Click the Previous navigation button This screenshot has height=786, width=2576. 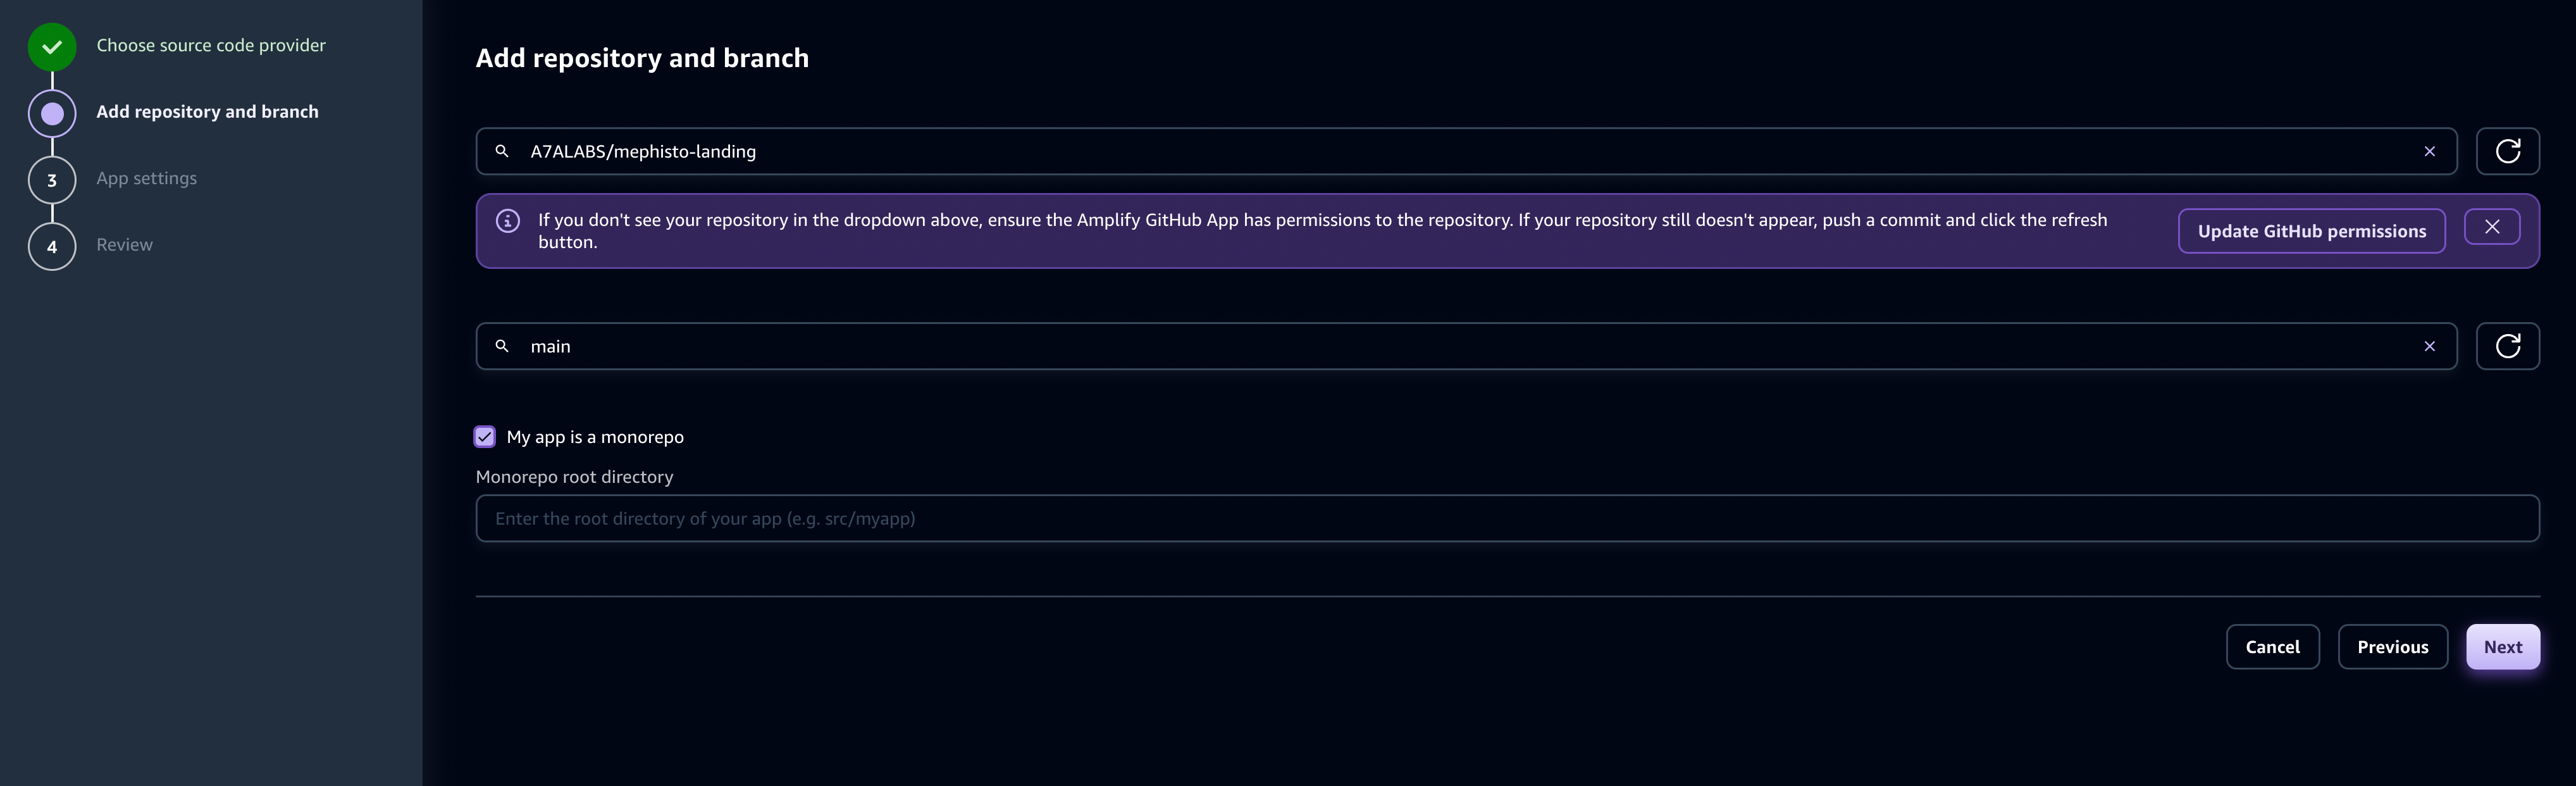[2392, 646]
